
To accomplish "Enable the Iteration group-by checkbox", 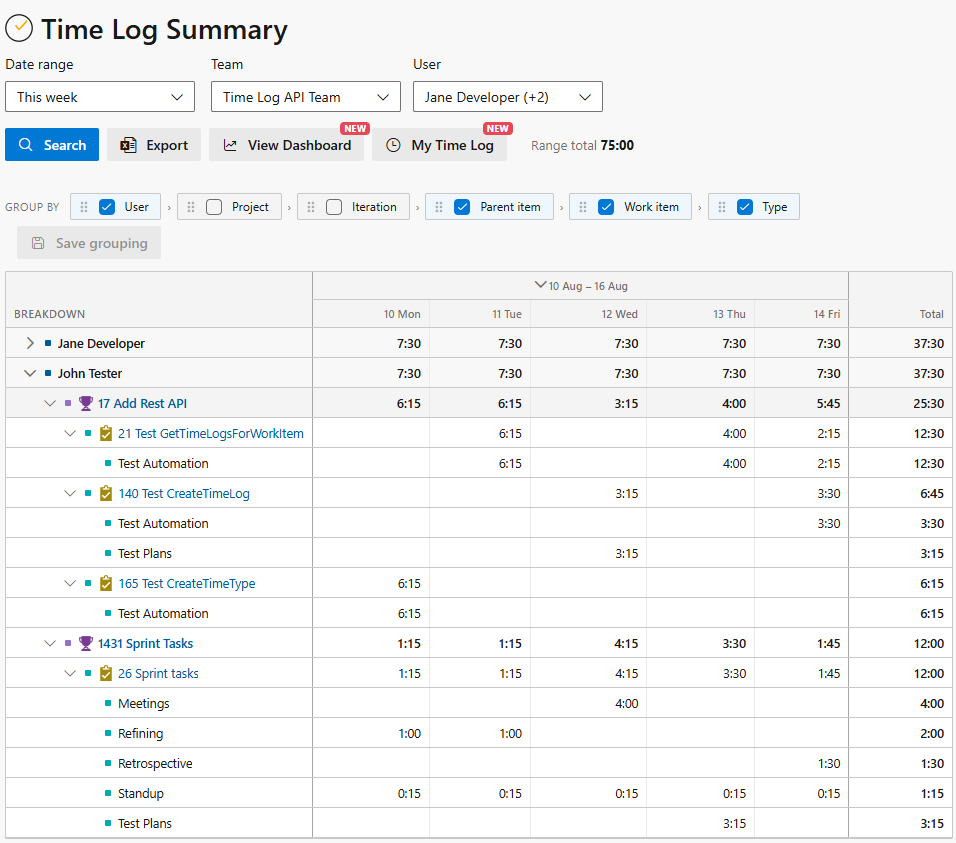I will pyautogui.click(x=334, y=207).
